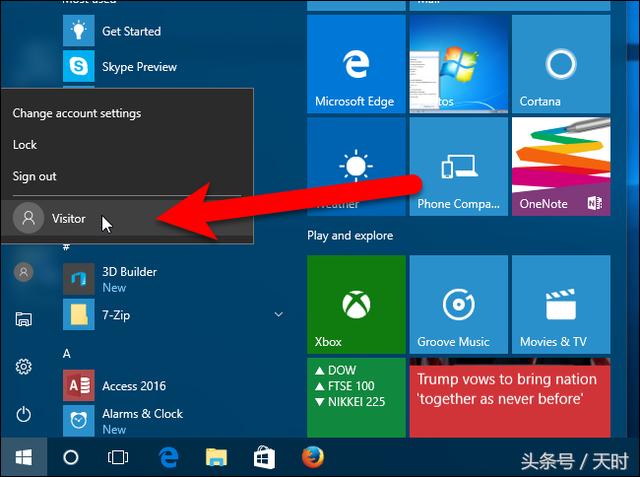640x477 pixels.
Task: Open the Store icon on the taskbar
Action: (x=264, y=457)
